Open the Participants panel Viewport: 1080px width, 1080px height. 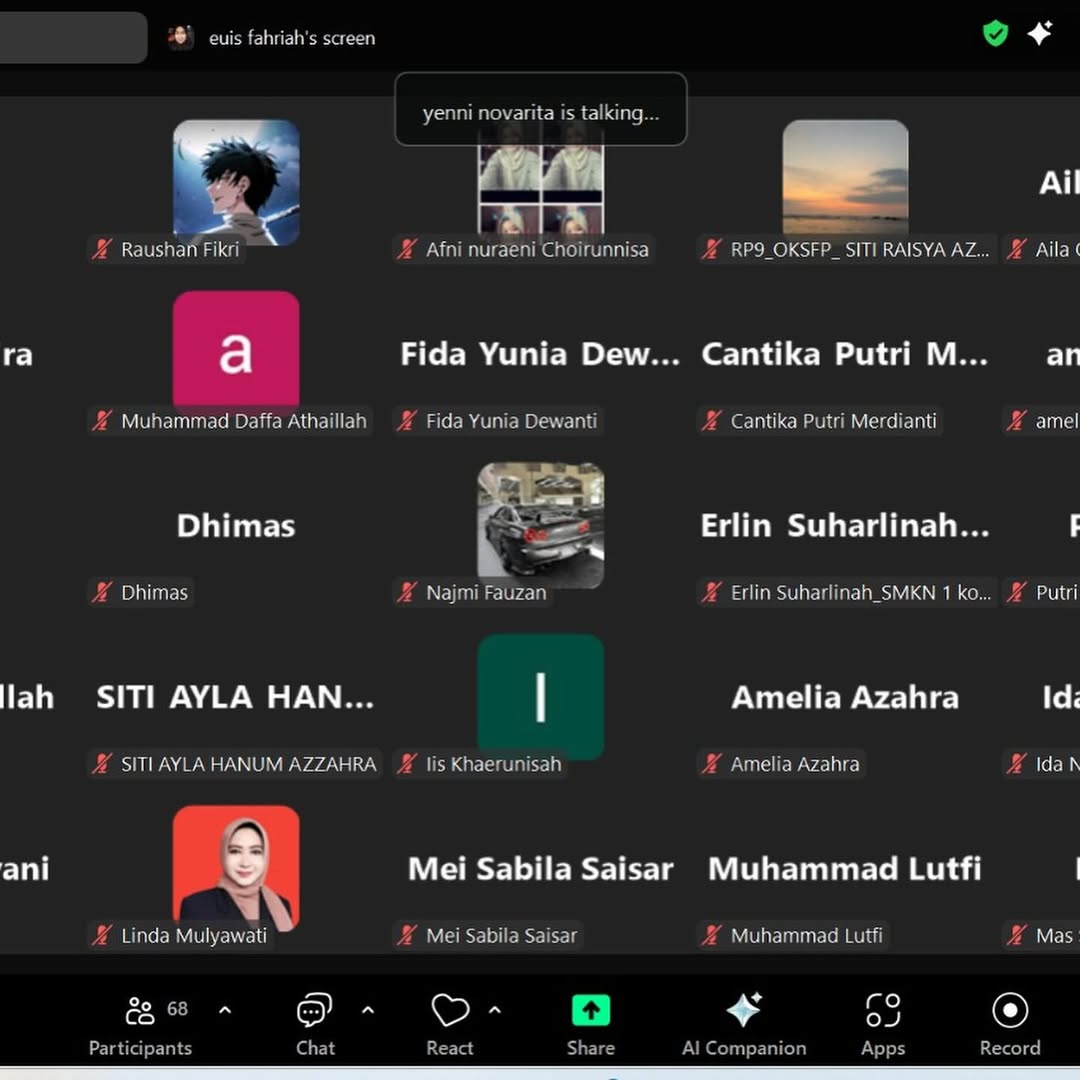140,1025
